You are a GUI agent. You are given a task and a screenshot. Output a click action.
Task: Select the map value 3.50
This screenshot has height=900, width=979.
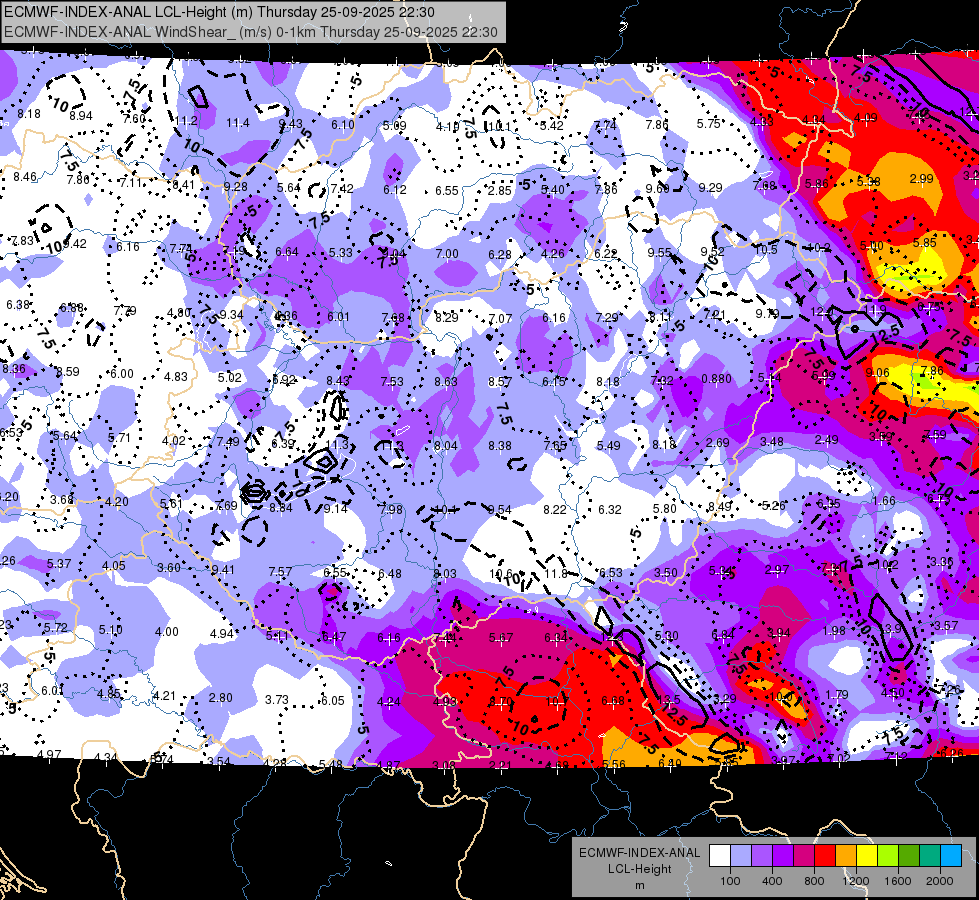(x=666, y=572)
